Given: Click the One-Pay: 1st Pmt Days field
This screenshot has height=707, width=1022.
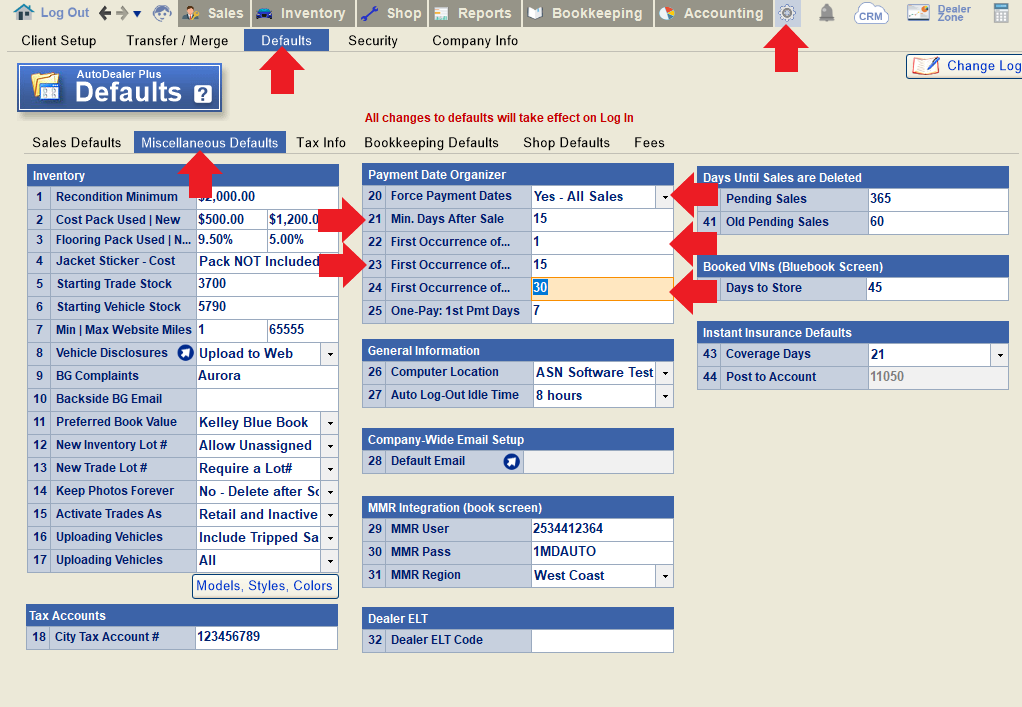Looking at the screenshot, I should [602, 311].
